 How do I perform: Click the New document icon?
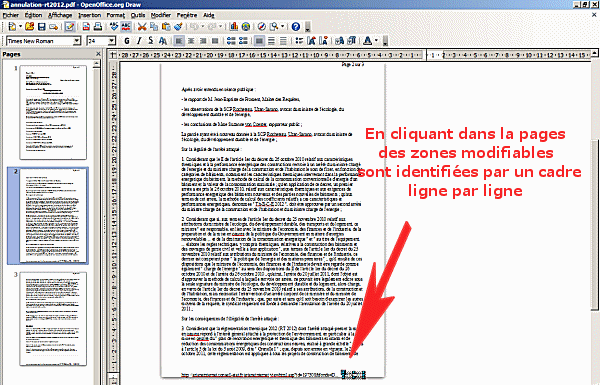[12, 26]
